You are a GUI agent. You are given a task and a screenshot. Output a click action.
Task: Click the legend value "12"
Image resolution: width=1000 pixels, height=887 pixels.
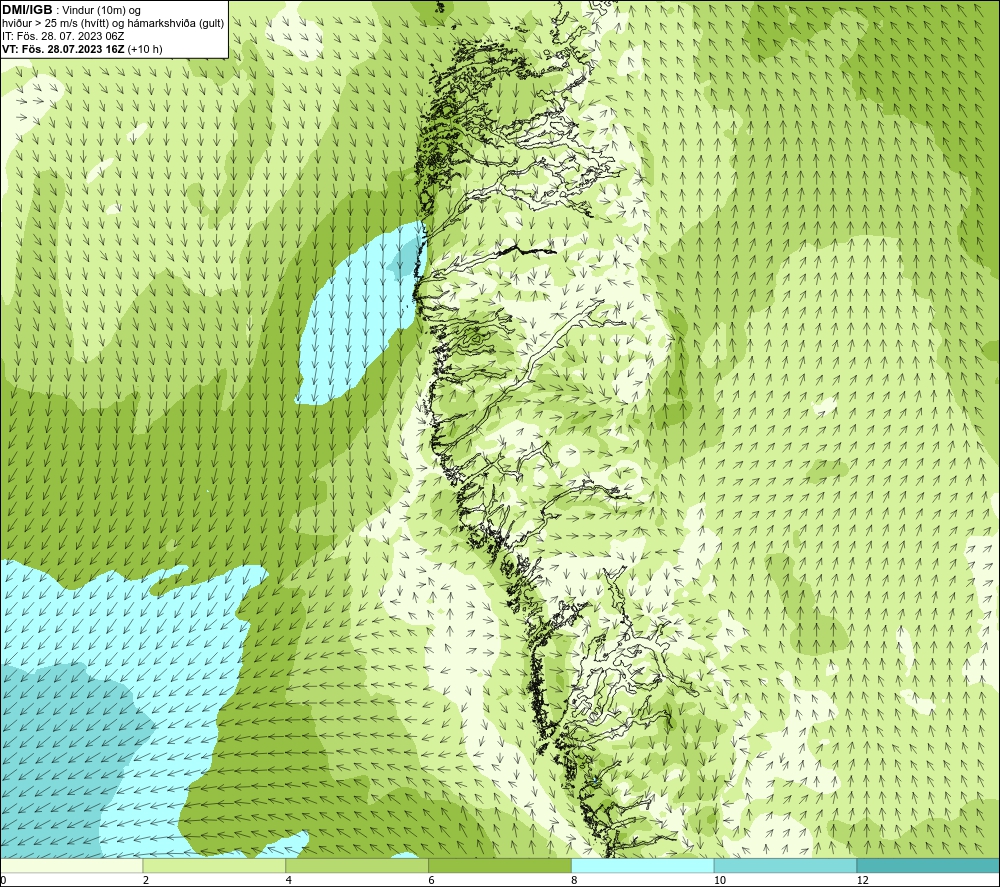pyautogui.click(x=863, y=881)
